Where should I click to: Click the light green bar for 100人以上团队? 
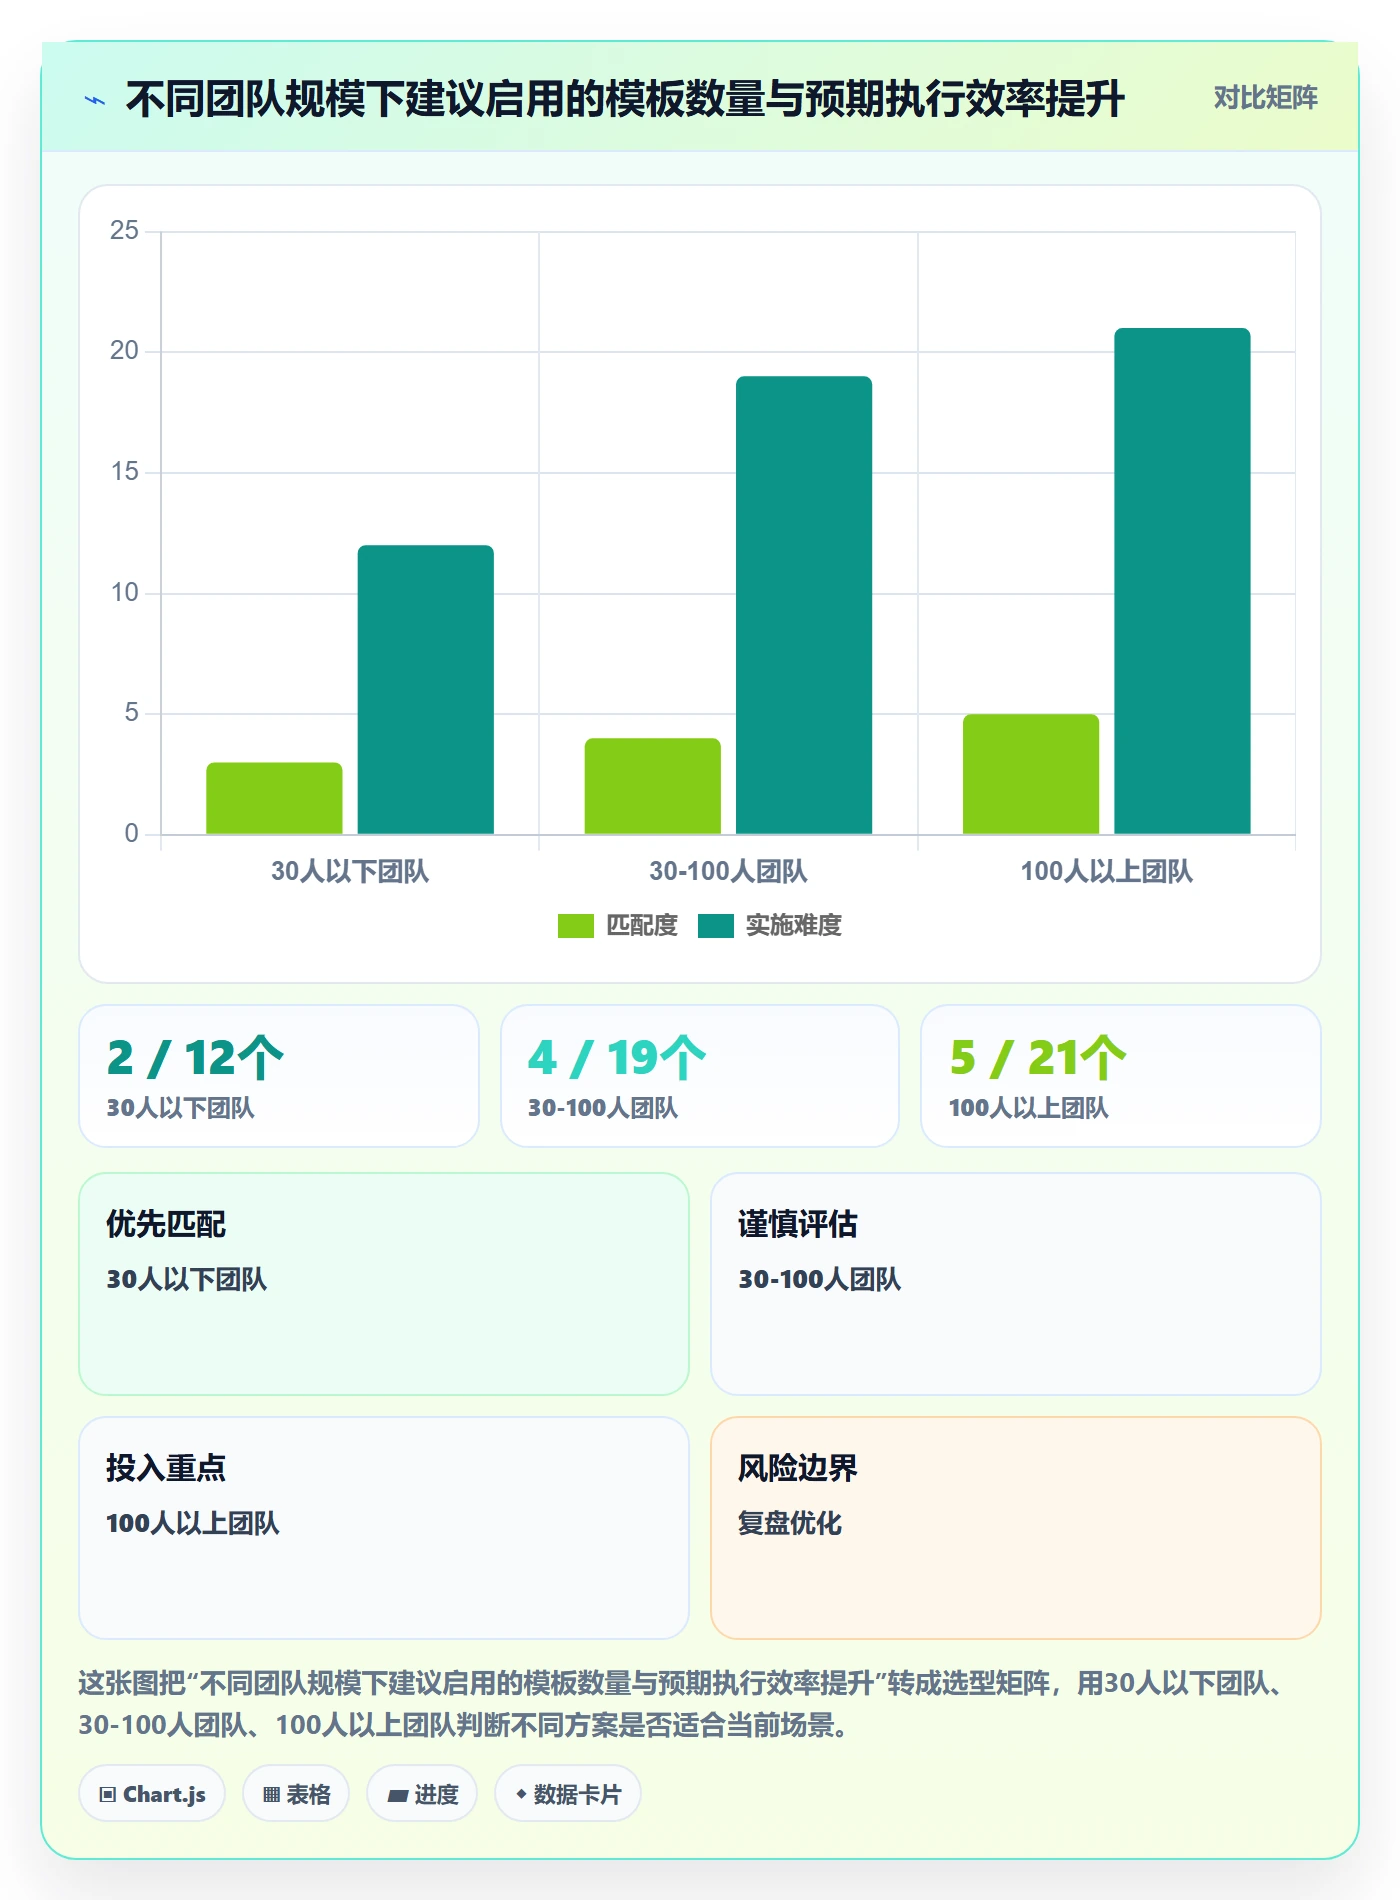pyautogui.click(x=1031, y=774)
